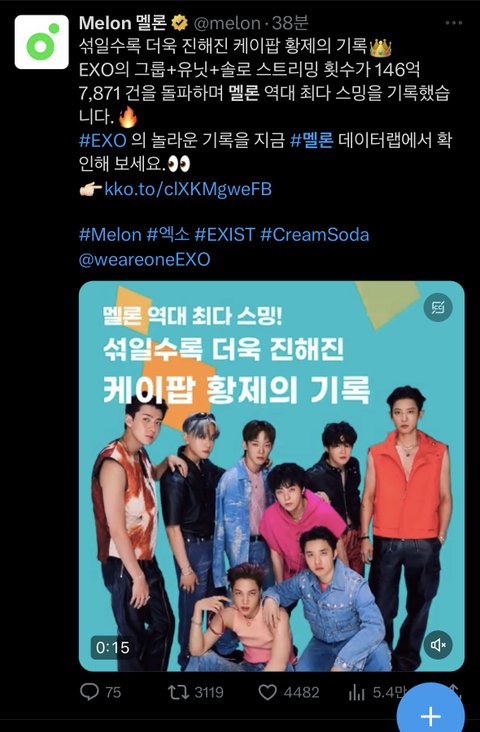The width and height of the screenshot is (480, 732).
Task: Click the gold verified badge
Action: [180, 22]
